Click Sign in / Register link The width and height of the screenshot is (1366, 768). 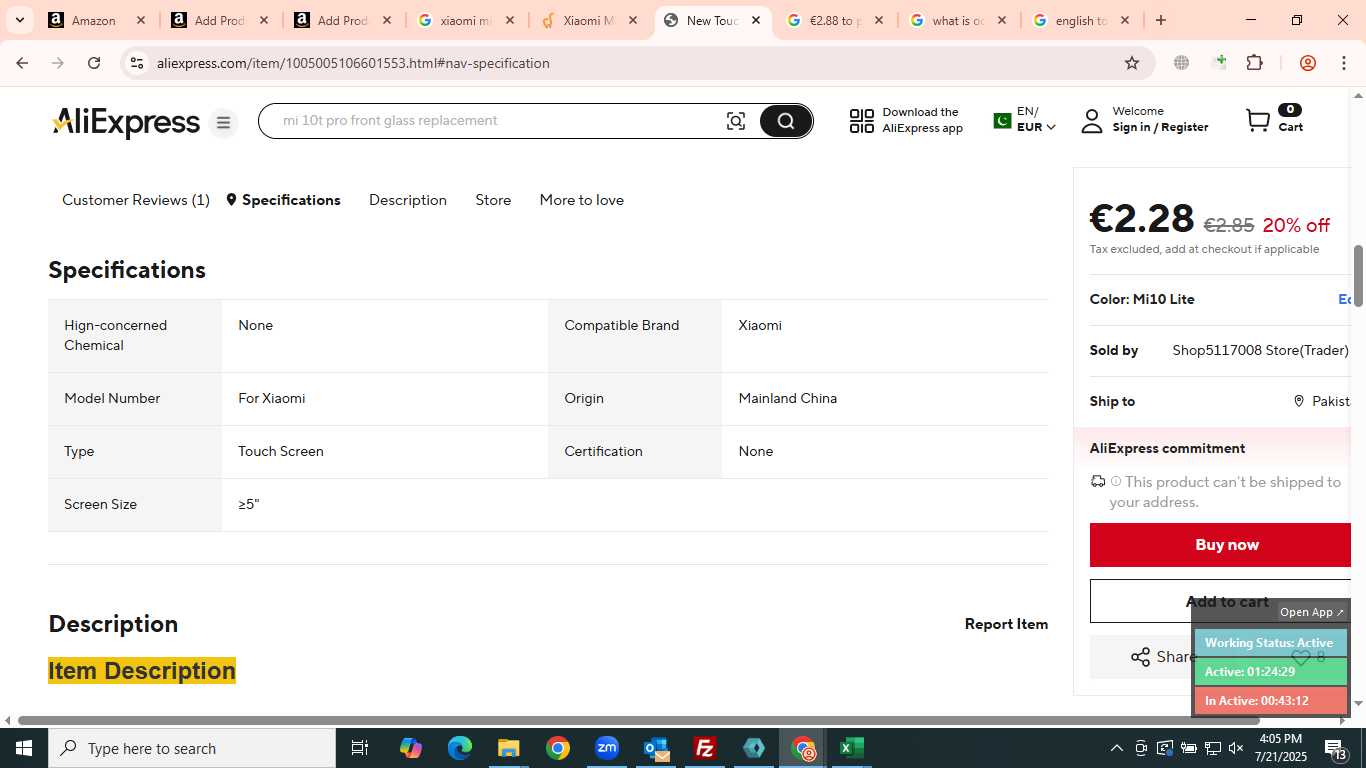[1160, 127]
